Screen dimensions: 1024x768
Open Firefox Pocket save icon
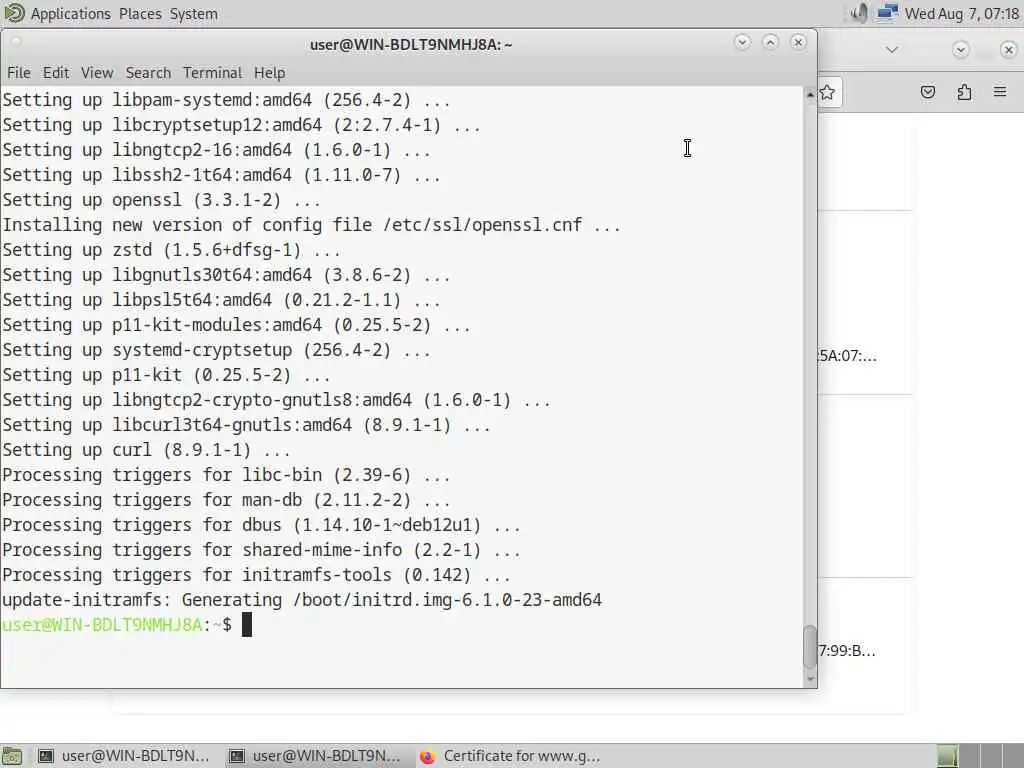[x=927, y=92]
